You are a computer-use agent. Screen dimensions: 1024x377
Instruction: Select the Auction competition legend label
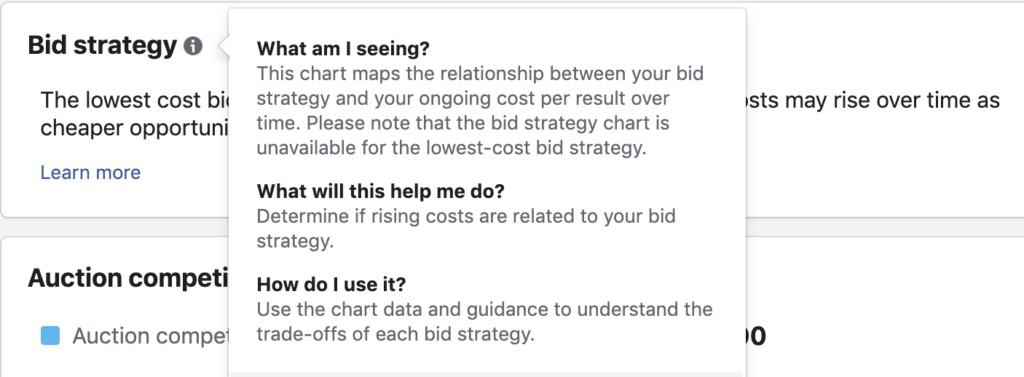[x=150, y=336]
